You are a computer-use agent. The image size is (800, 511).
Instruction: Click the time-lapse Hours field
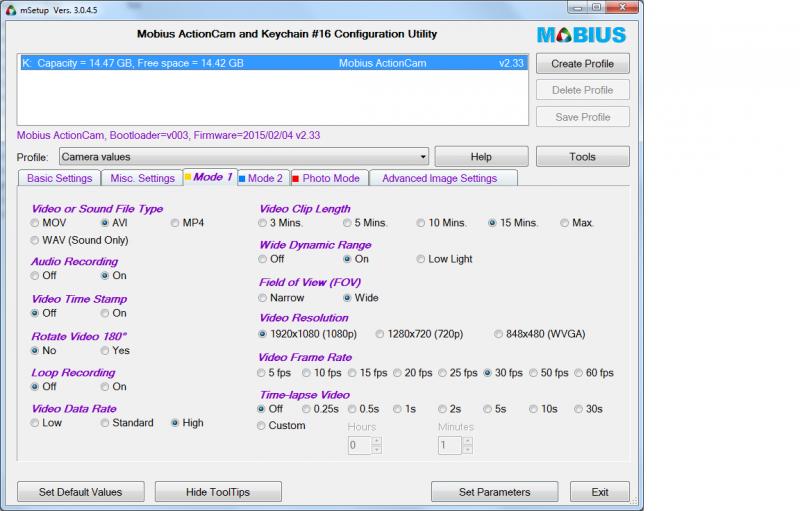coord(360,445)
